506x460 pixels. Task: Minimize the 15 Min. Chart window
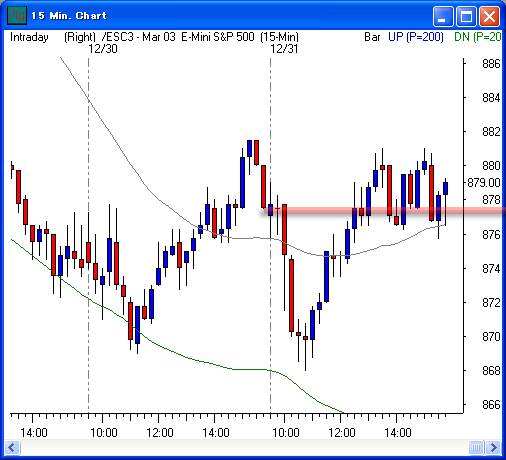point(442,16)
